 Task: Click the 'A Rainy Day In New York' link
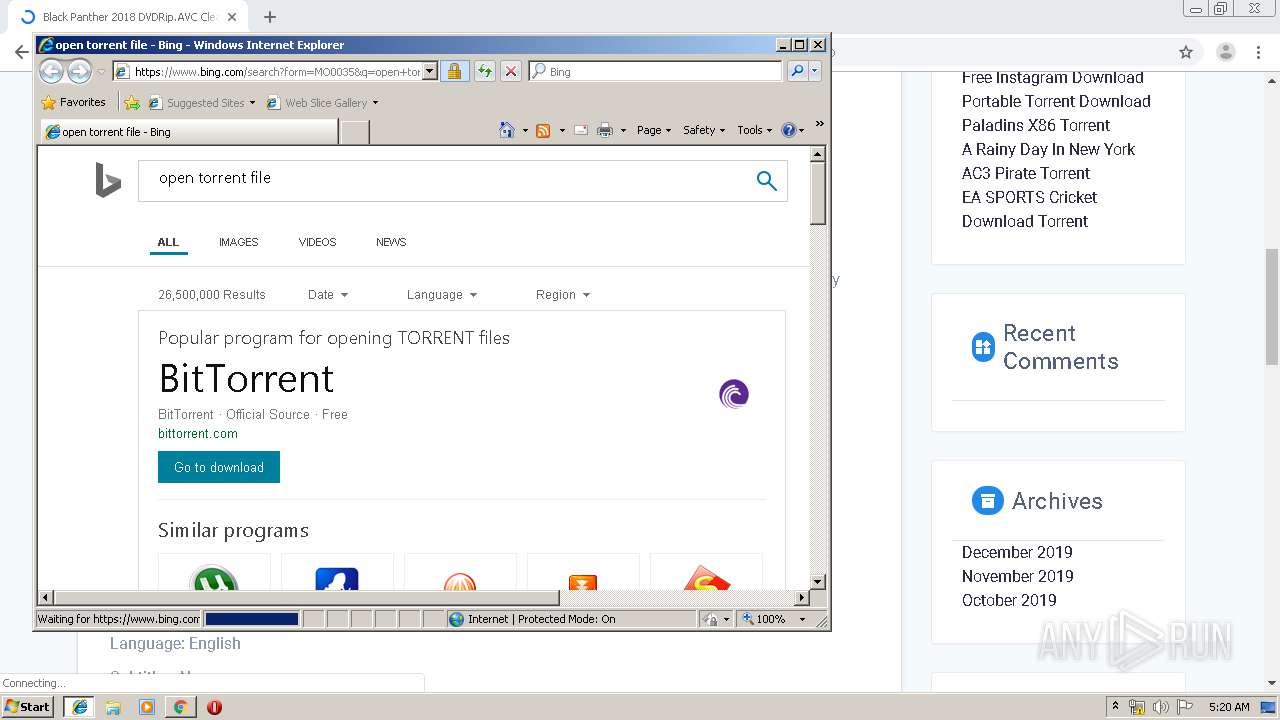(x=1049, y=149)
